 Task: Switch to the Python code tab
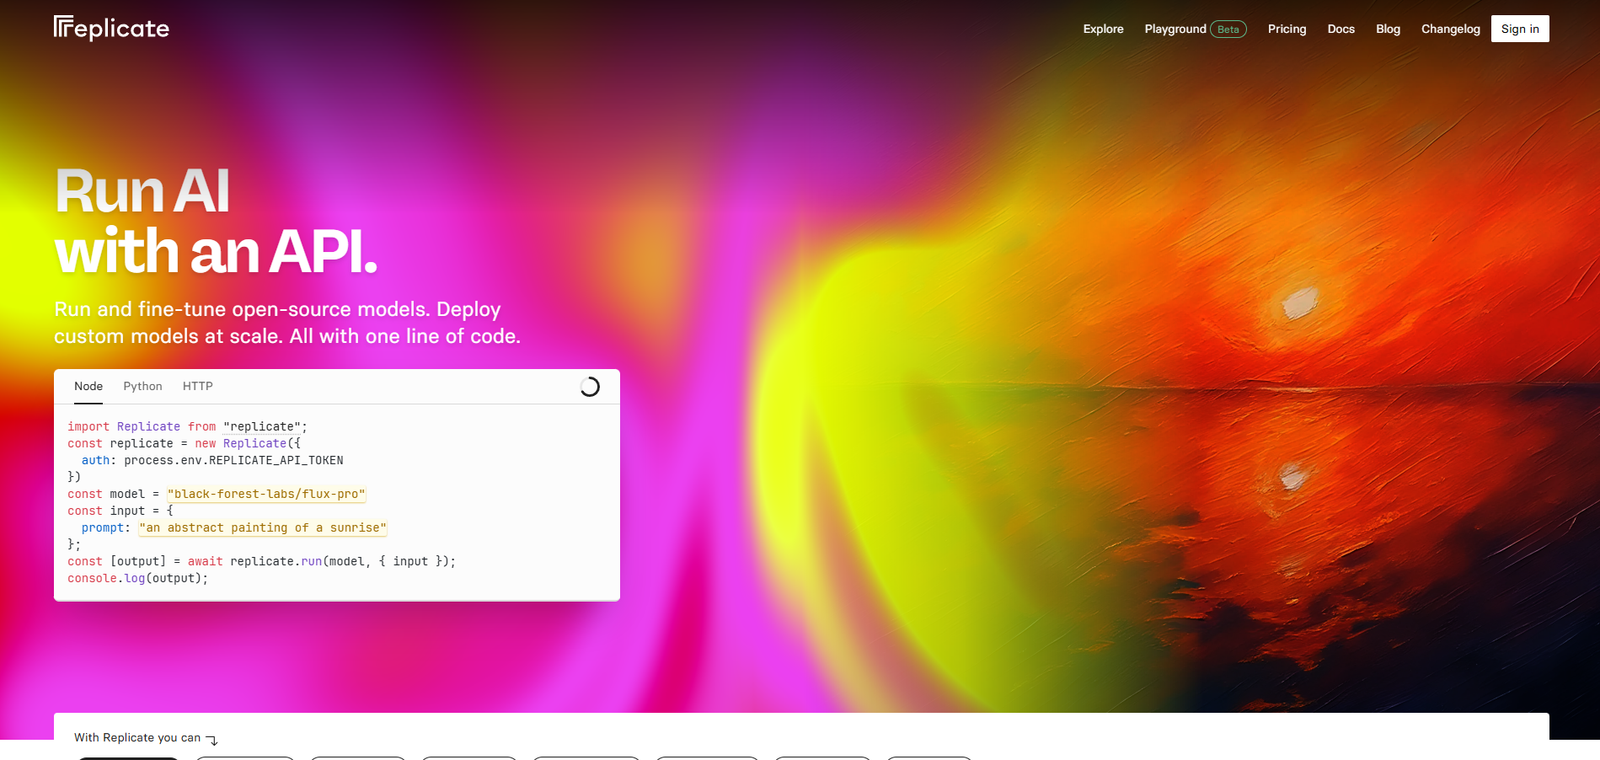[x=142, y=386]
